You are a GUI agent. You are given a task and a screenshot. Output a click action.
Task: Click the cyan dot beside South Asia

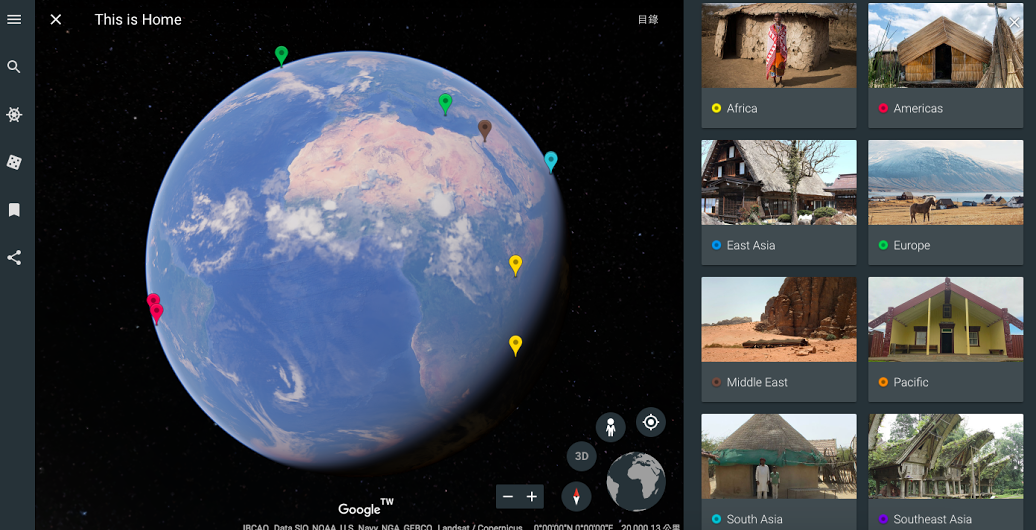tap(716, 519)
